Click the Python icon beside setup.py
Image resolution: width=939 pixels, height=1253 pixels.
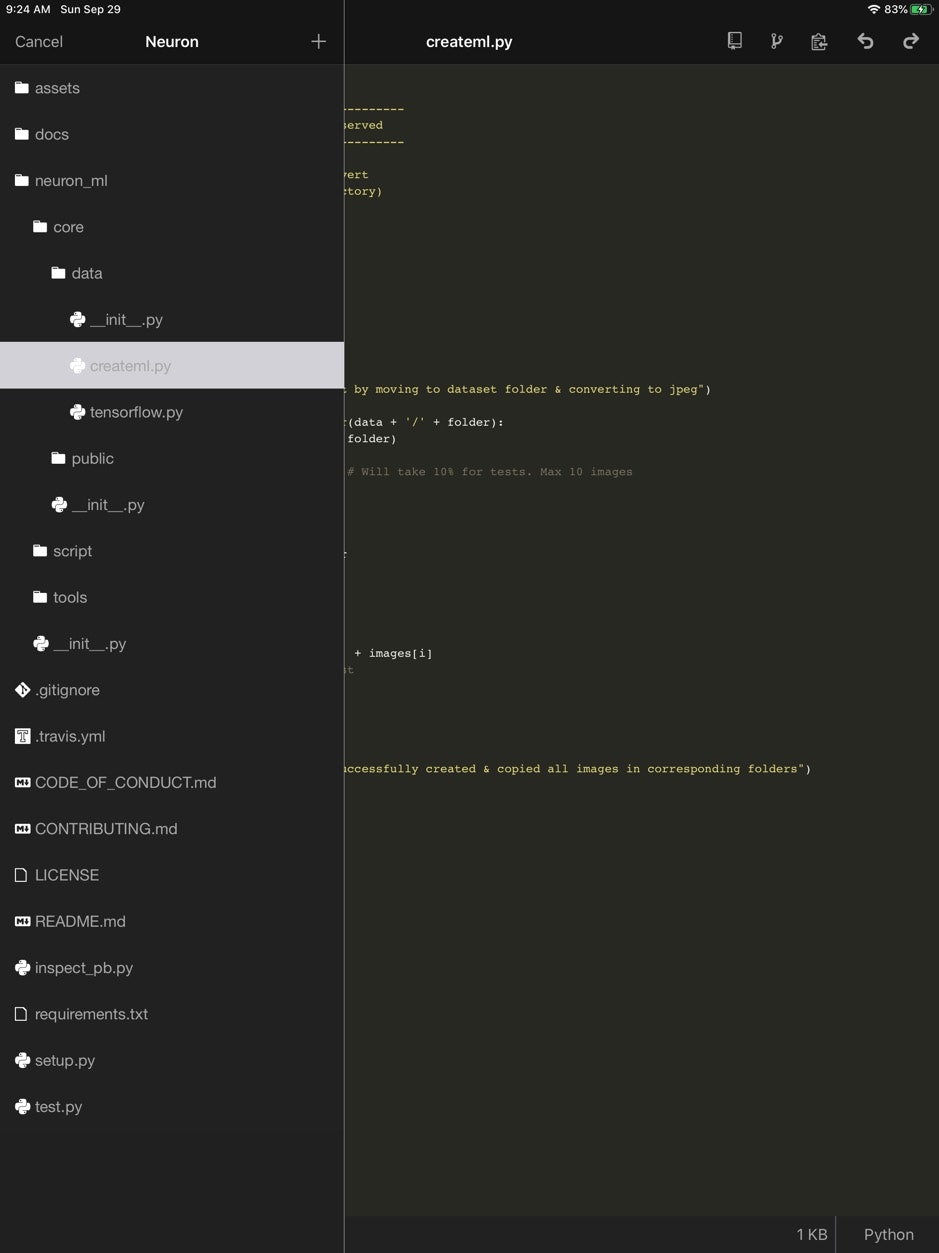(x=22, y=1060)
